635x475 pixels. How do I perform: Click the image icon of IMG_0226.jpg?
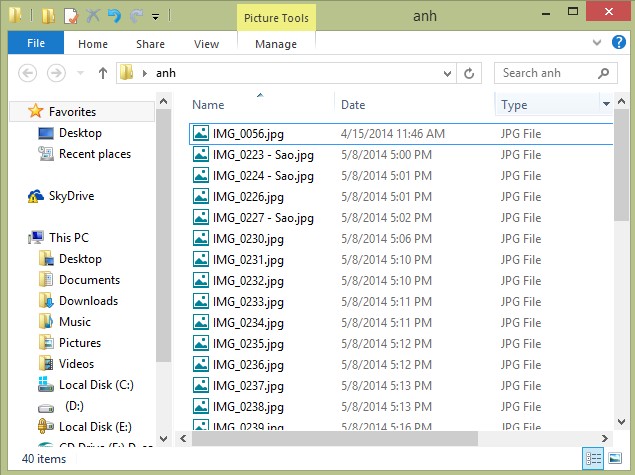[200, 196]
